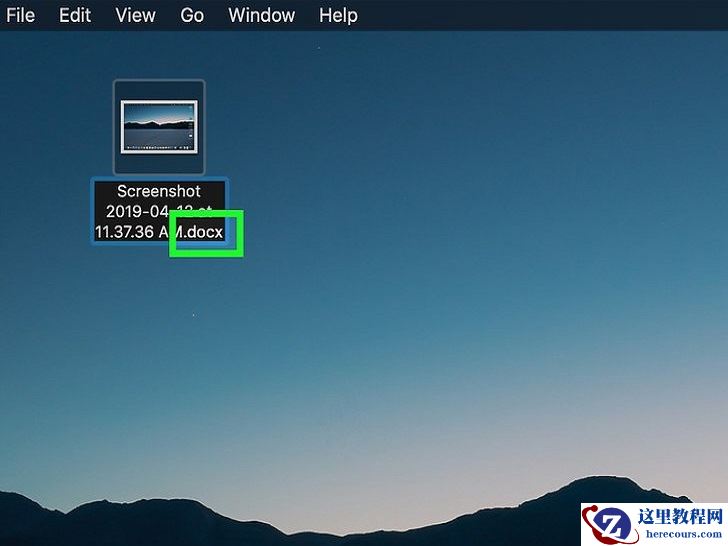
Task: Open the View menu
Action: 135,15
